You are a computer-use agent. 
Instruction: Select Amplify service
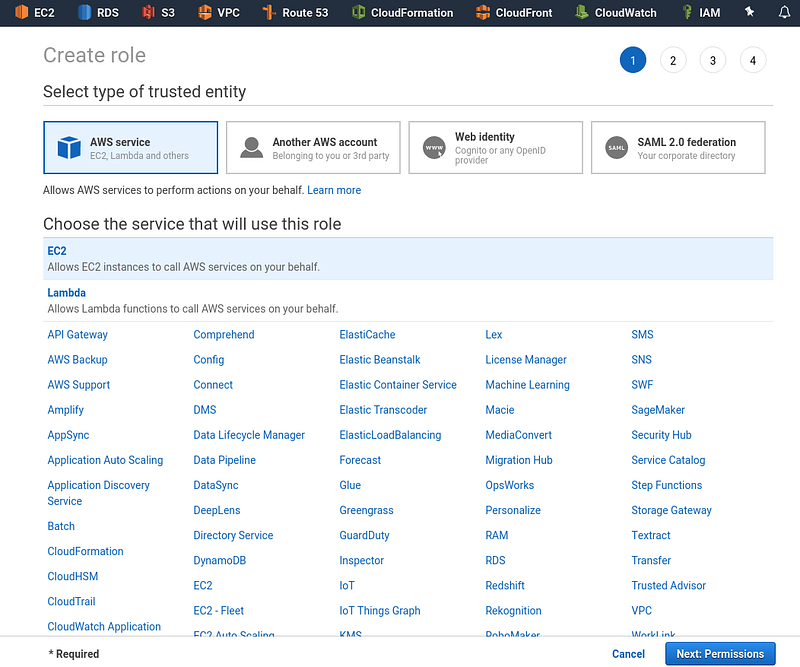pyautogui.click(x=65, y=410)
